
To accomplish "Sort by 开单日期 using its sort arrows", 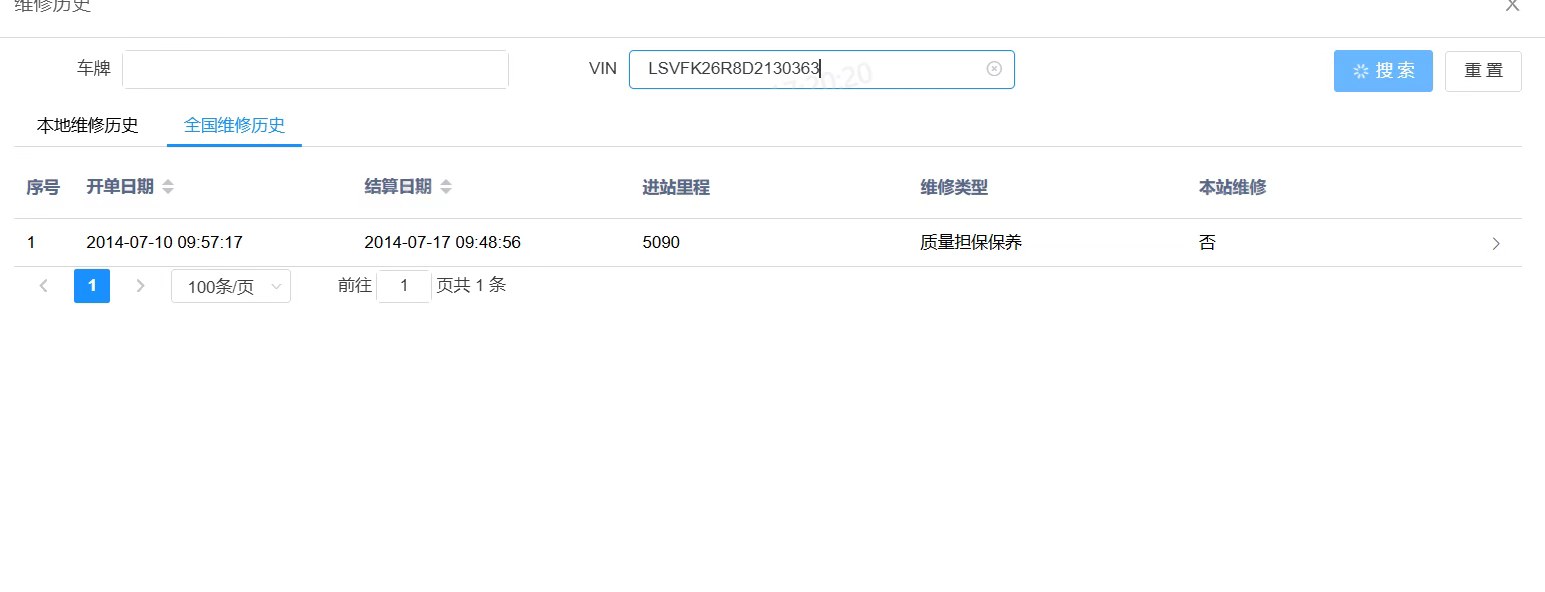I will (168, 187).
